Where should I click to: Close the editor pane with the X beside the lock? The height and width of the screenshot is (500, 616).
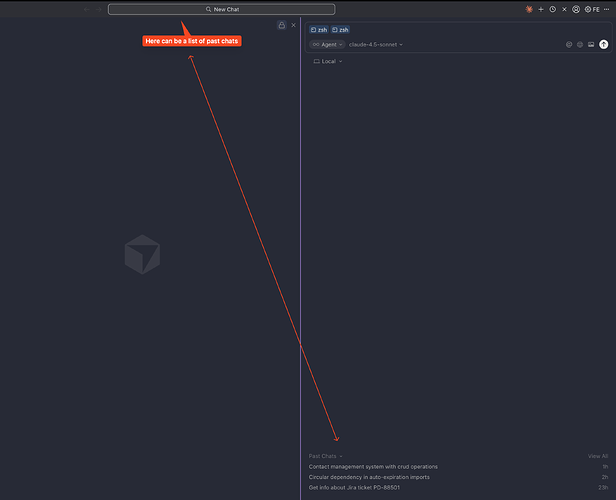point(293,25)
